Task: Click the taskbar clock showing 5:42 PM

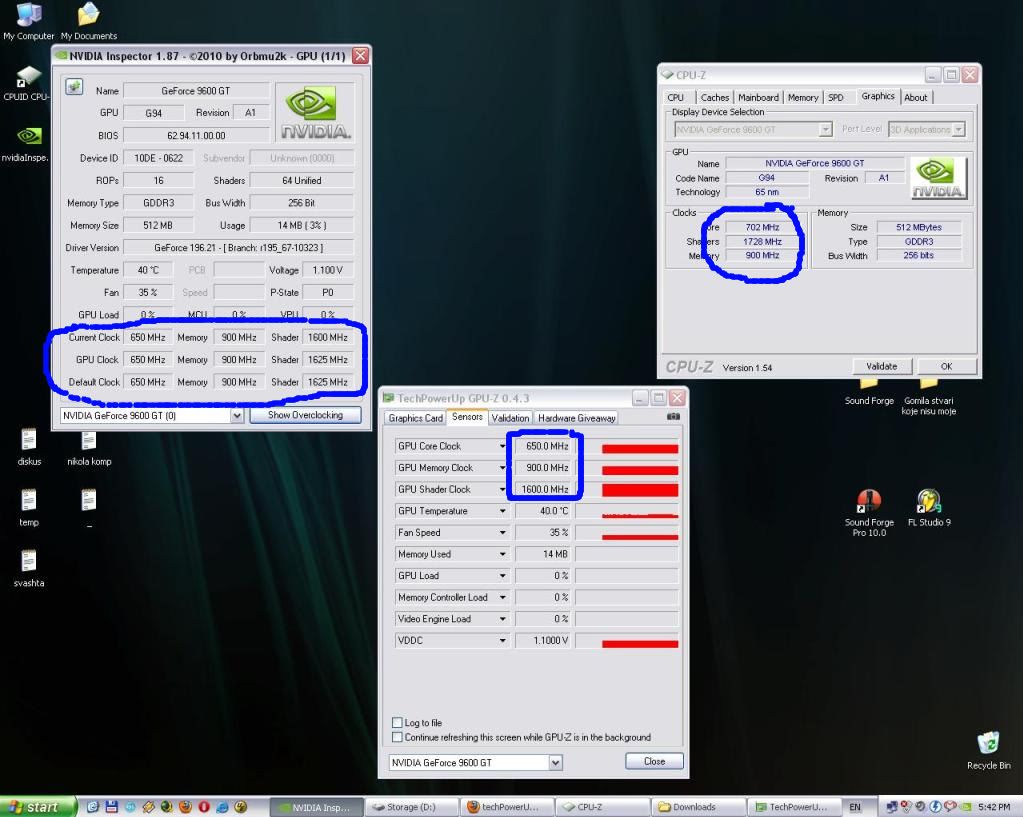Action: pyautogui.click(x=994, y=807)
